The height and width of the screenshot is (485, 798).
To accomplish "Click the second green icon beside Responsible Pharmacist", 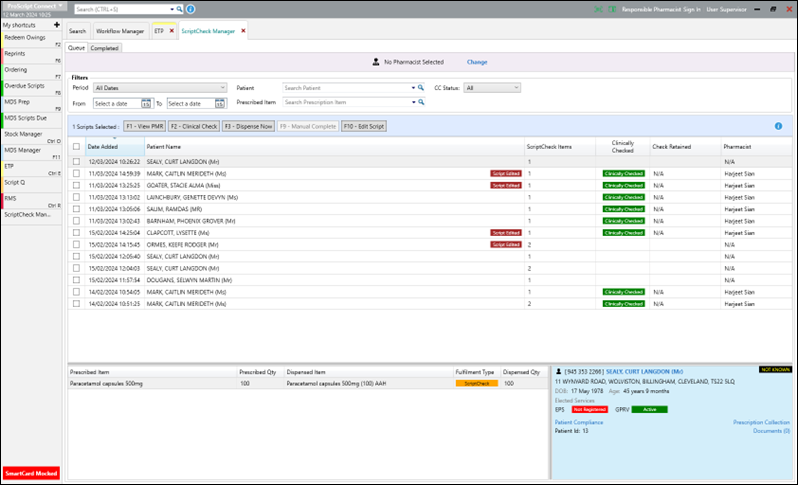I will click(x=612, y=9).
